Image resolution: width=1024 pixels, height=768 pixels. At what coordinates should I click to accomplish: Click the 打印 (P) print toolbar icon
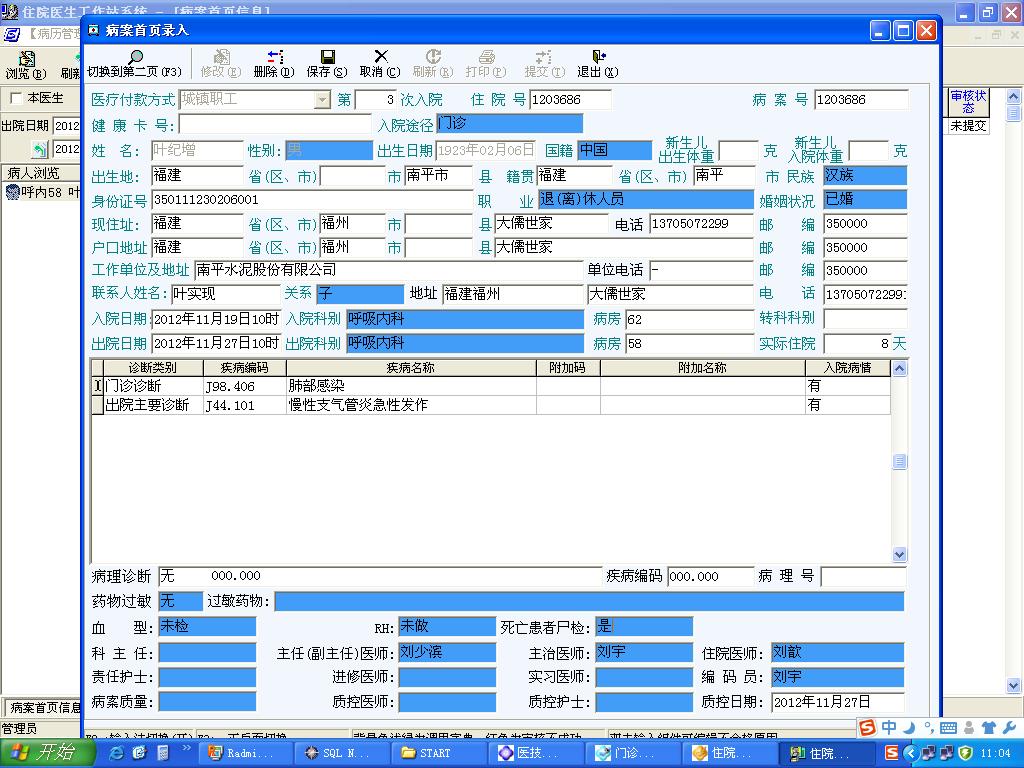click(x=486, y=63)
